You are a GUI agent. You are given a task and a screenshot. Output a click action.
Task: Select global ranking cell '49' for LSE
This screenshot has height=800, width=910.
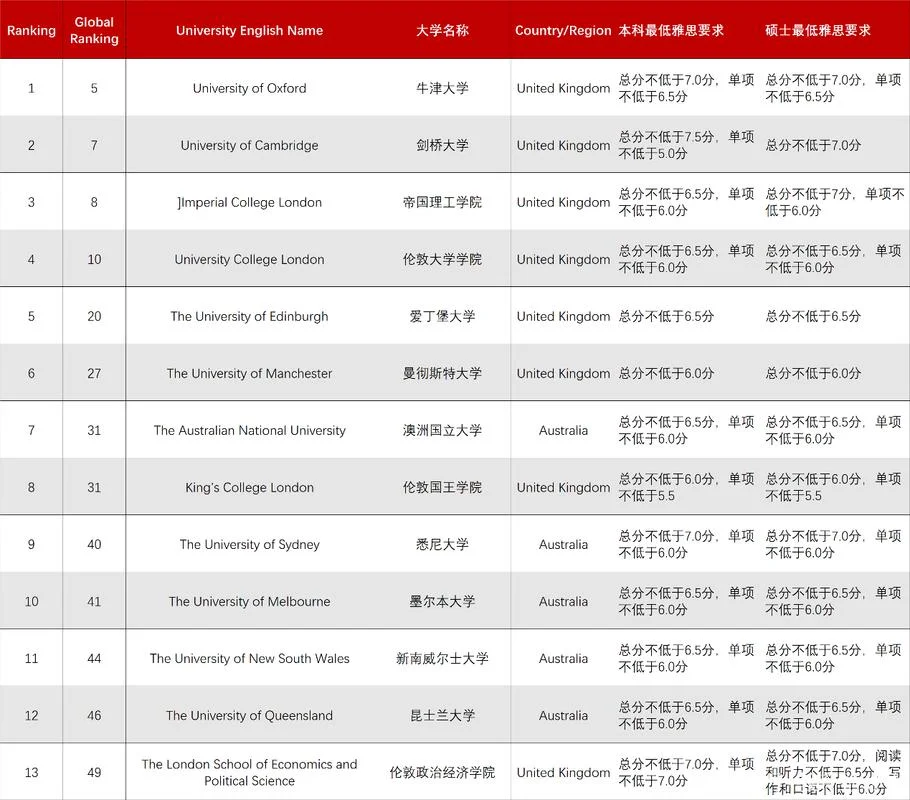click(94, 772)
